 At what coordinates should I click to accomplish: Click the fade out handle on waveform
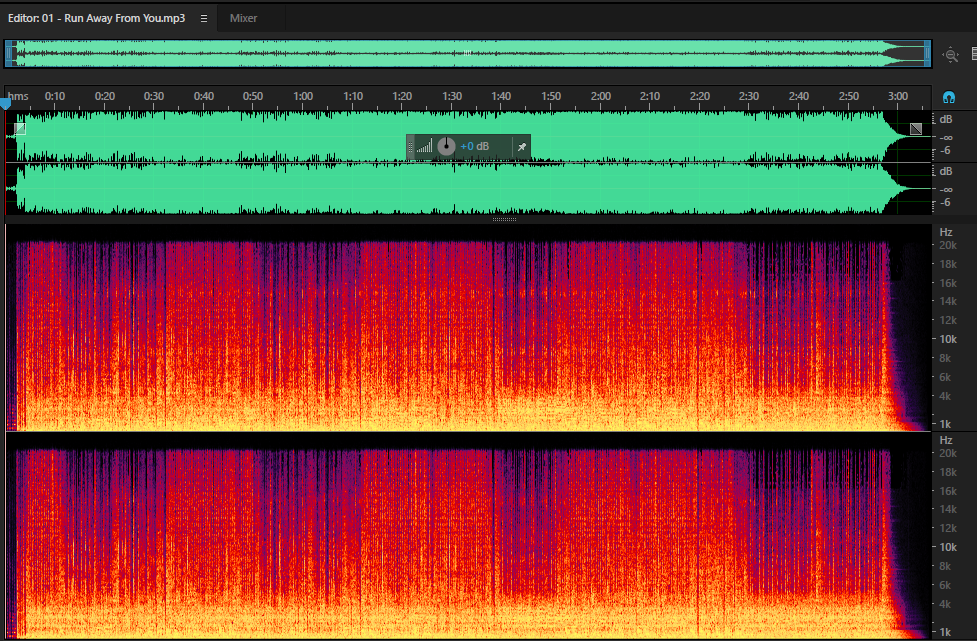point(915,129)
